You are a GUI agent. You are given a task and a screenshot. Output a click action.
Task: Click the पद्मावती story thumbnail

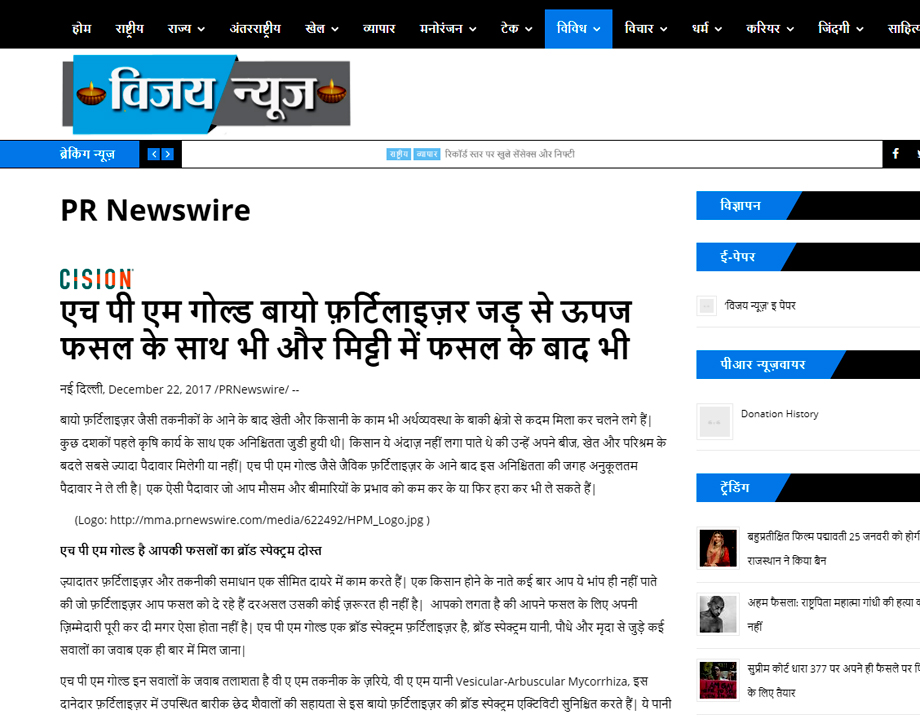718,548
